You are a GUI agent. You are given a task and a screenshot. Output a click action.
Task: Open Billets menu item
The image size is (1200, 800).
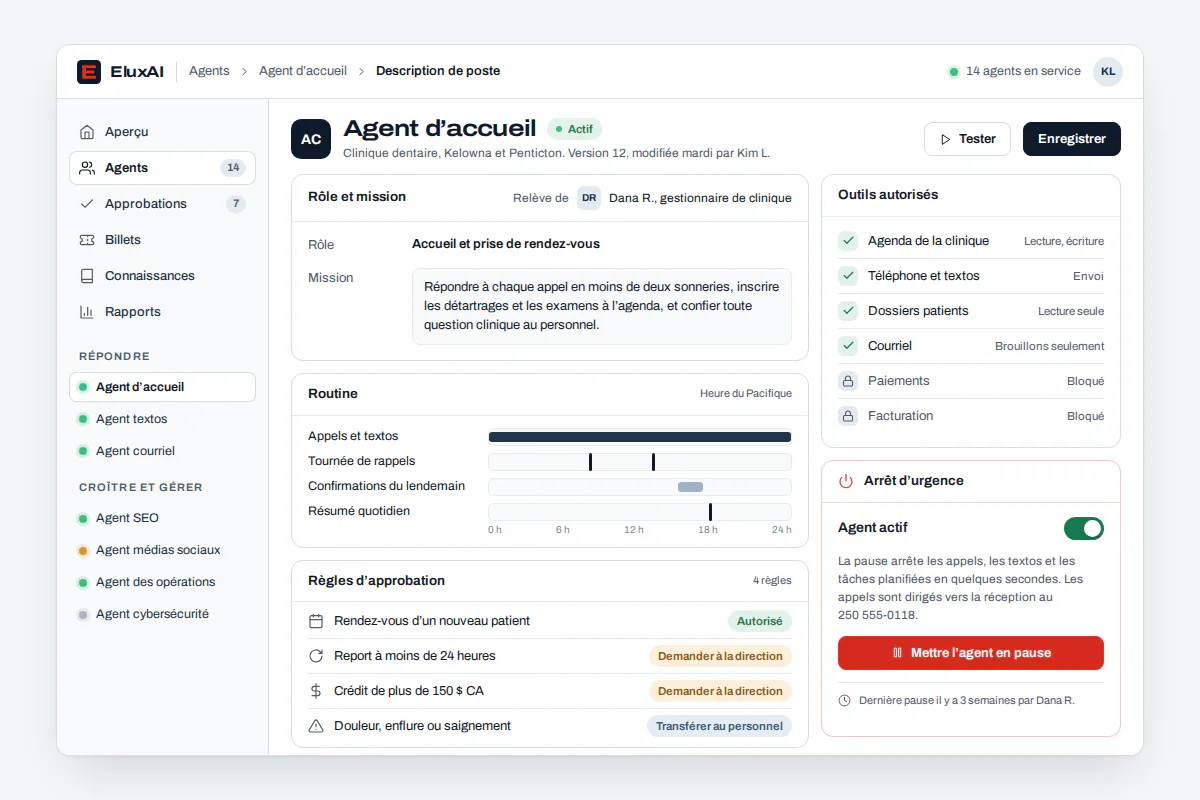(x=162, y=240)
